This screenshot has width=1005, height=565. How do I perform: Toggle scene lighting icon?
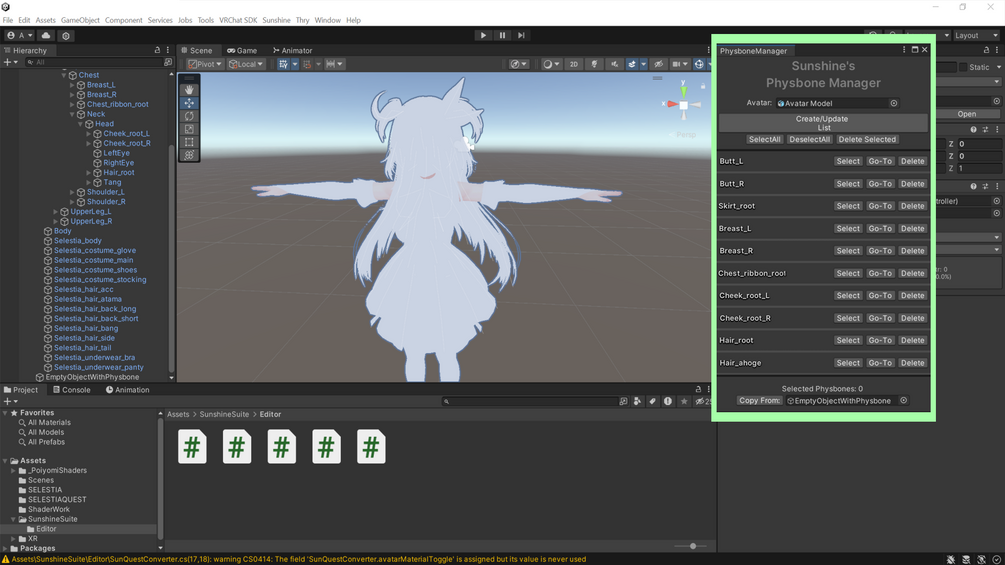[x=594, y=64]
